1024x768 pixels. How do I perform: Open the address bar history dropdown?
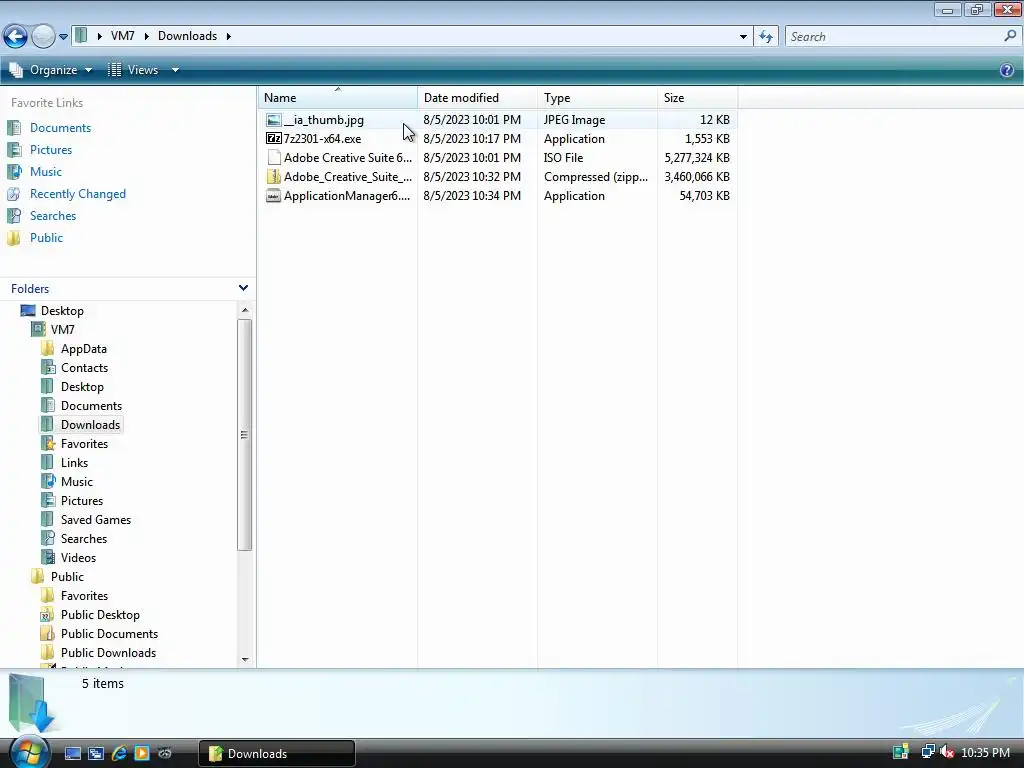pos(743,37)
